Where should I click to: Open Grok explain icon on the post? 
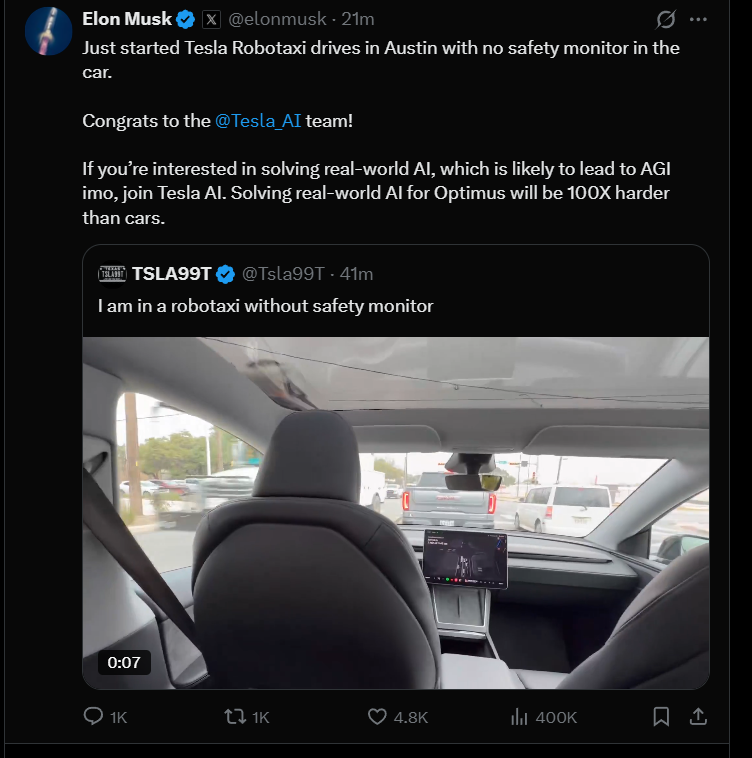(665, 19)
